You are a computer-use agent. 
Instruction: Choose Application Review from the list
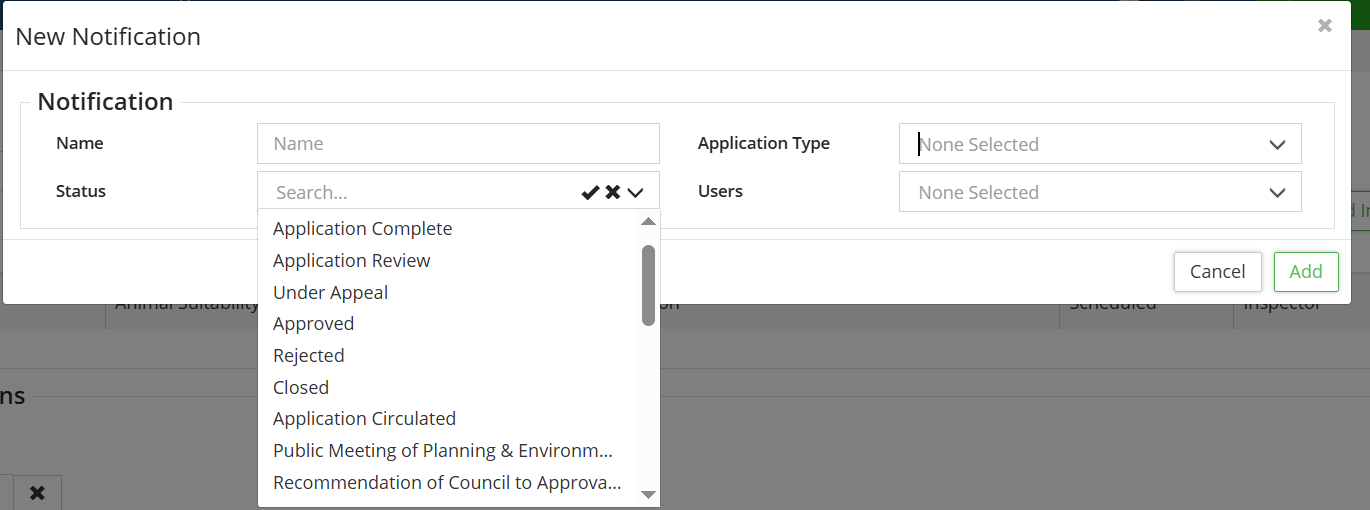pyautogui.click(x=351, y=261)
